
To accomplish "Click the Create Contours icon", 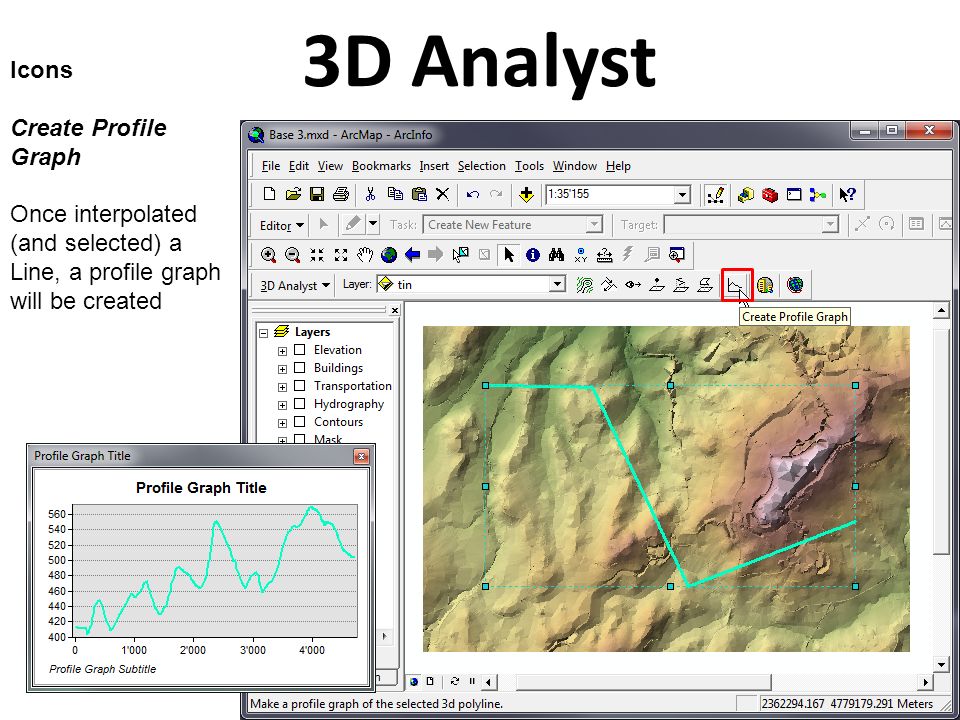I will coord(585,285).
